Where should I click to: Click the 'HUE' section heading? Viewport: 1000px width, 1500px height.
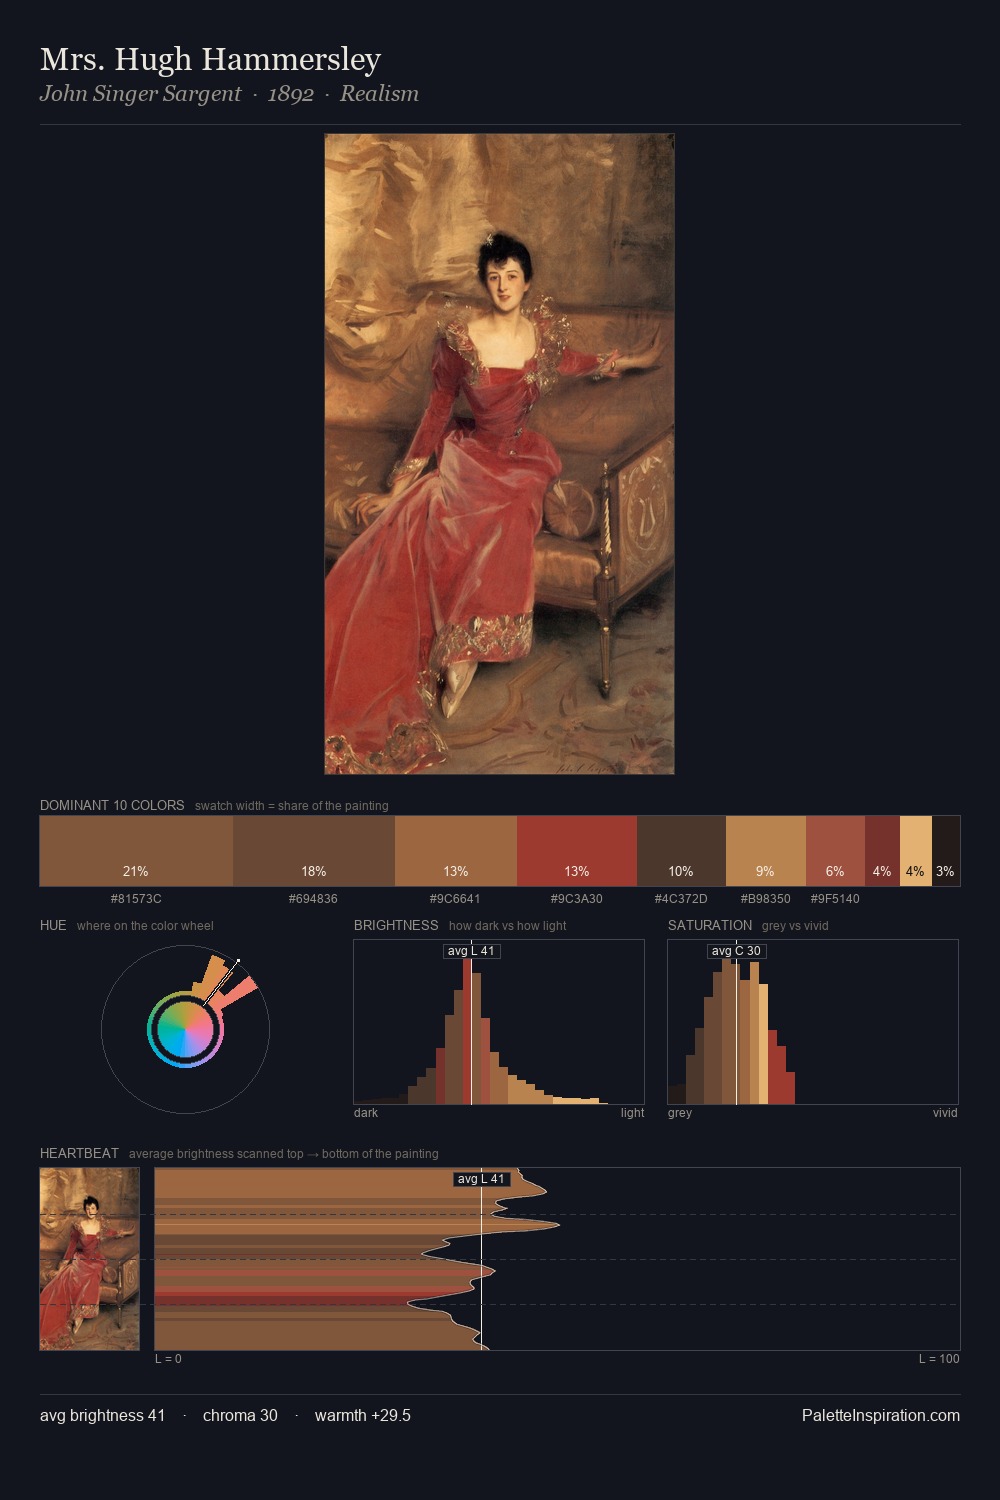pos(53,925)
